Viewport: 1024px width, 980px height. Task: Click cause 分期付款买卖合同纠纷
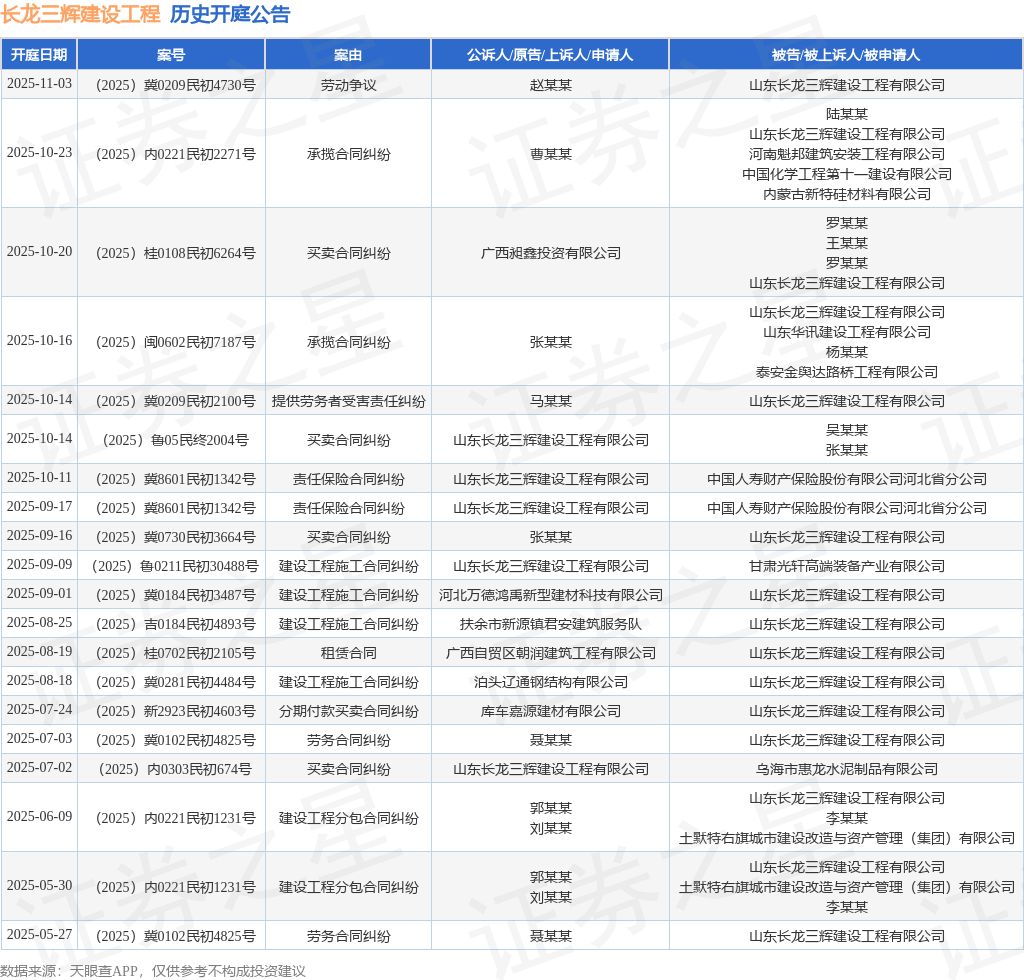348,712
